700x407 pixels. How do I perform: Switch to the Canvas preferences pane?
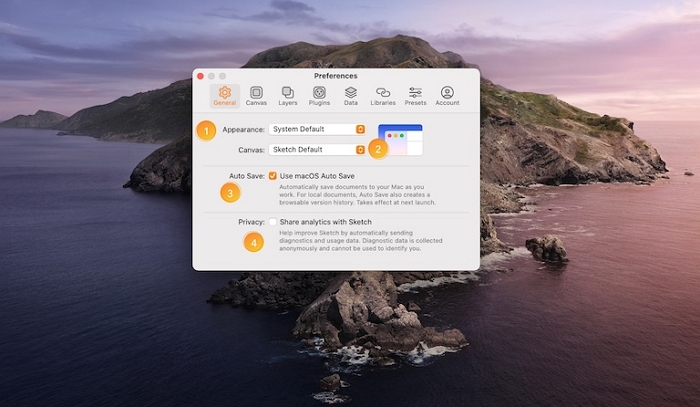pyautogui.click(x=256, y=95)
